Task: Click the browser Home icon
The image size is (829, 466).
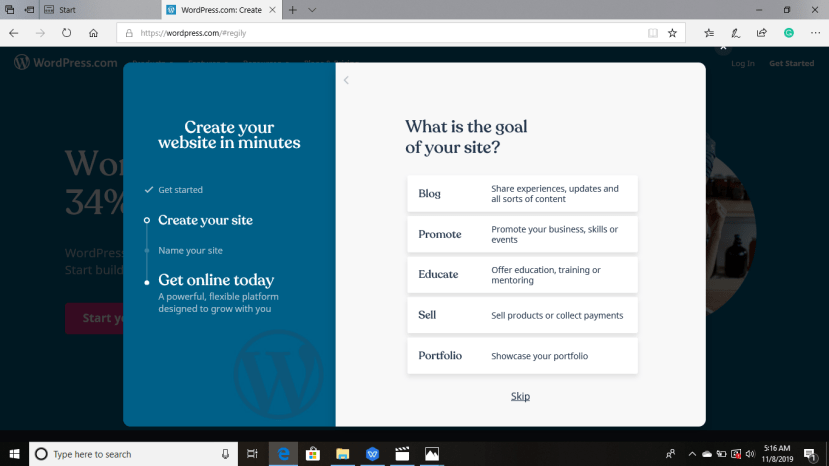Action: 93,33
